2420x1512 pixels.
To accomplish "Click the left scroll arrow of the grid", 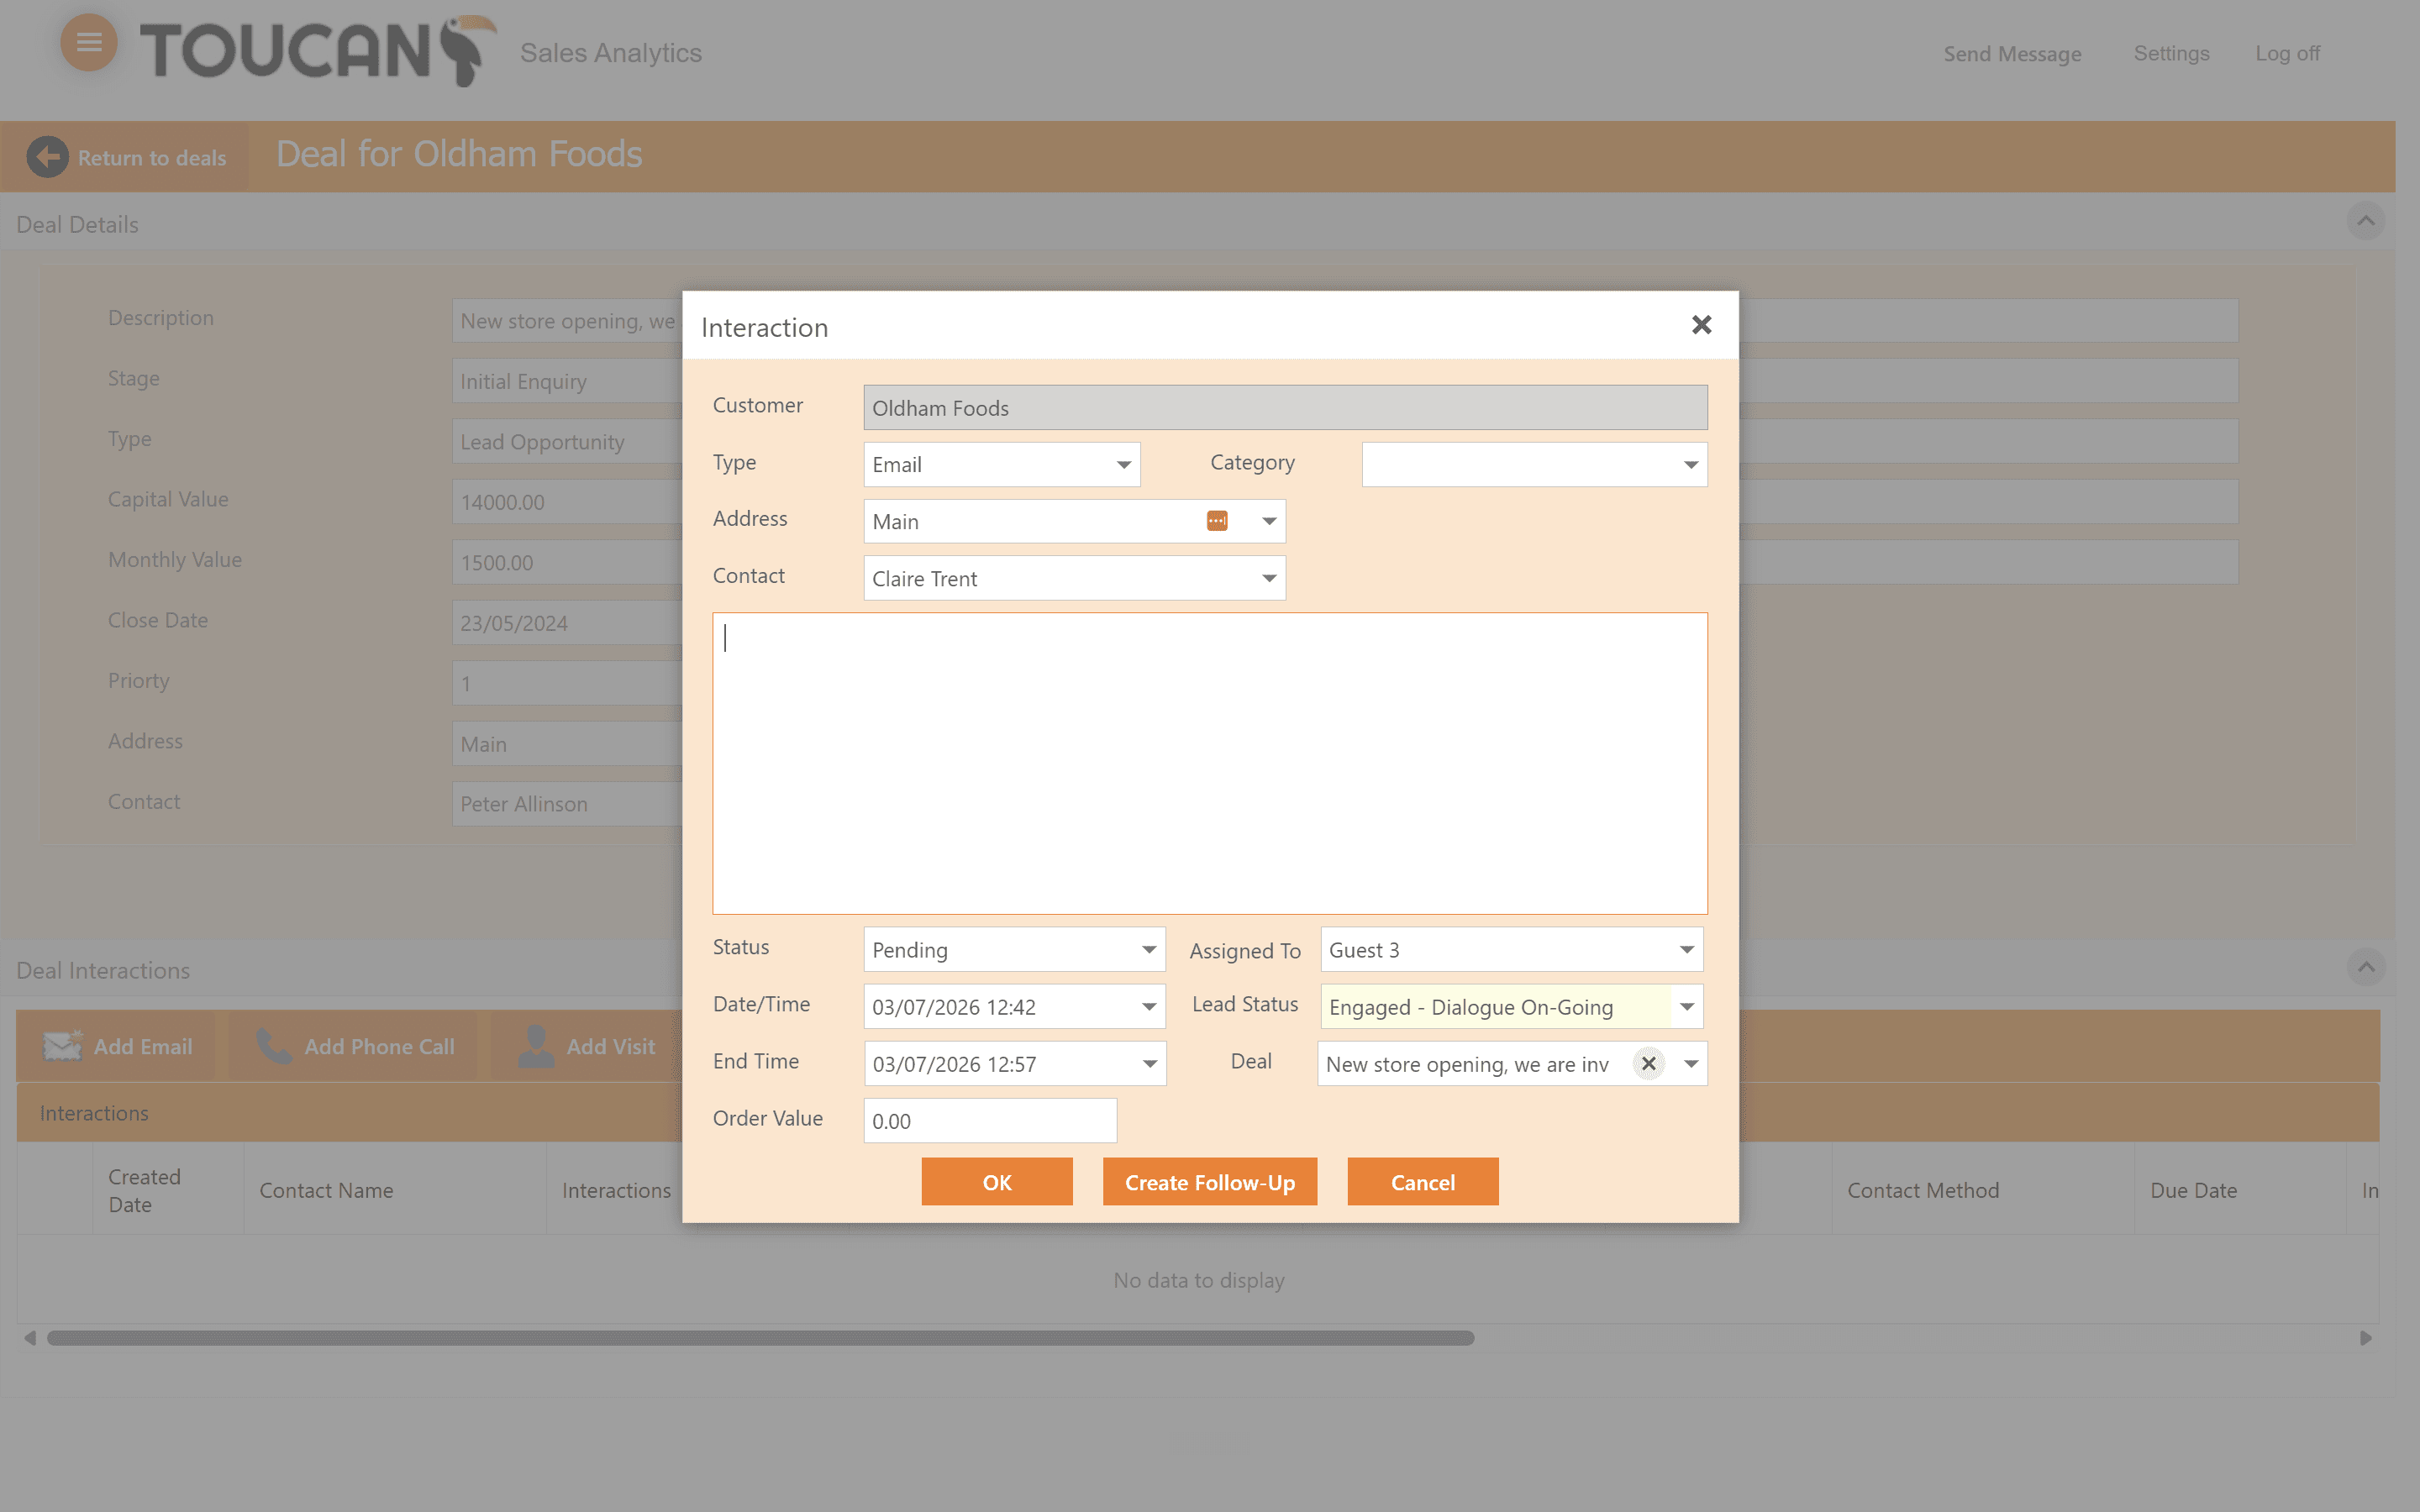I will (x=30, y=1338).
